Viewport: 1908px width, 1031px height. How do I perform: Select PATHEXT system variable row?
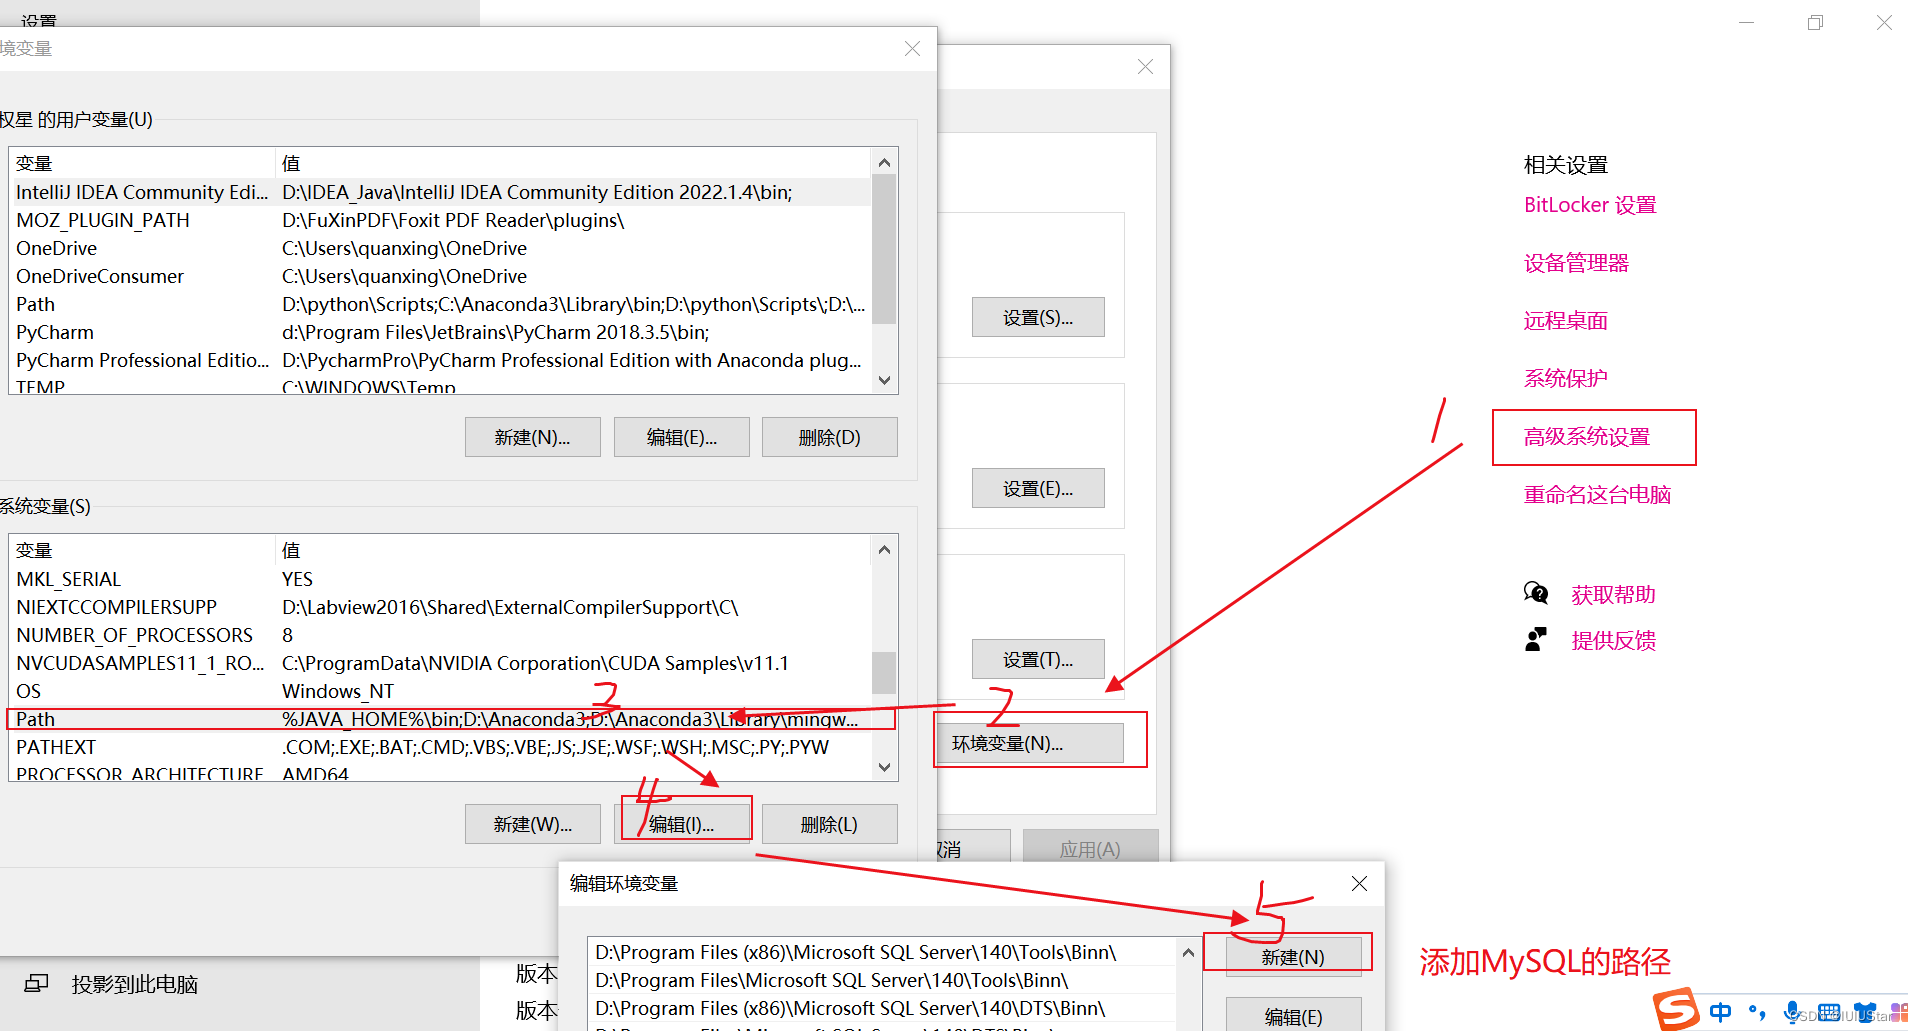440,747
